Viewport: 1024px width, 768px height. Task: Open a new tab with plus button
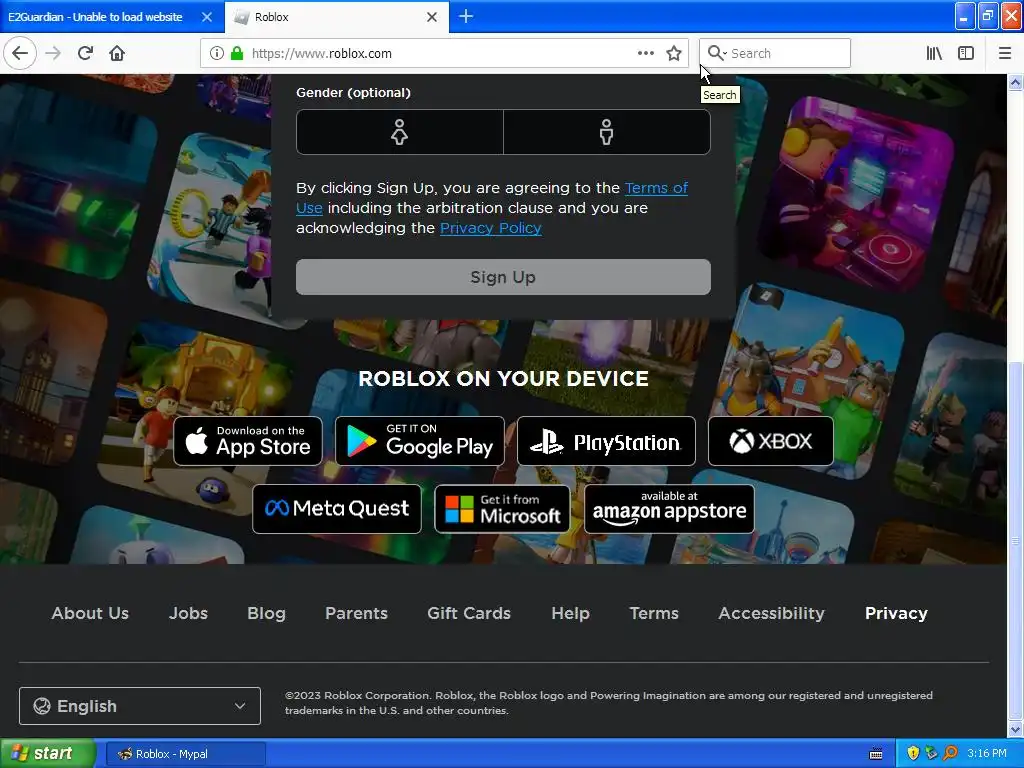point(466,16)
